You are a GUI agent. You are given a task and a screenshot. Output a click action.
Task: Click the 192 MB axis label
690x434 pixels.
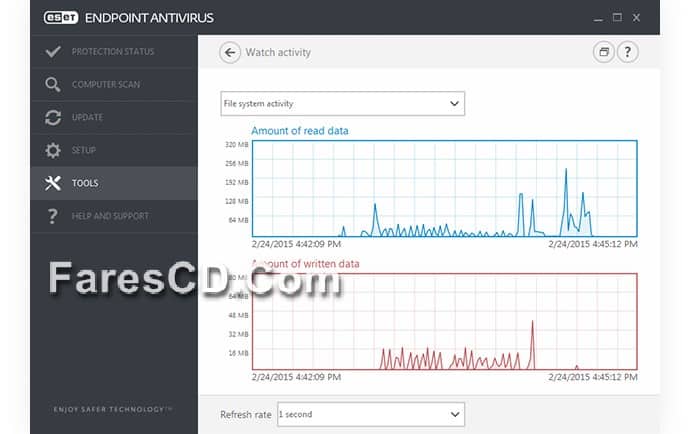[x=237, y=183]
